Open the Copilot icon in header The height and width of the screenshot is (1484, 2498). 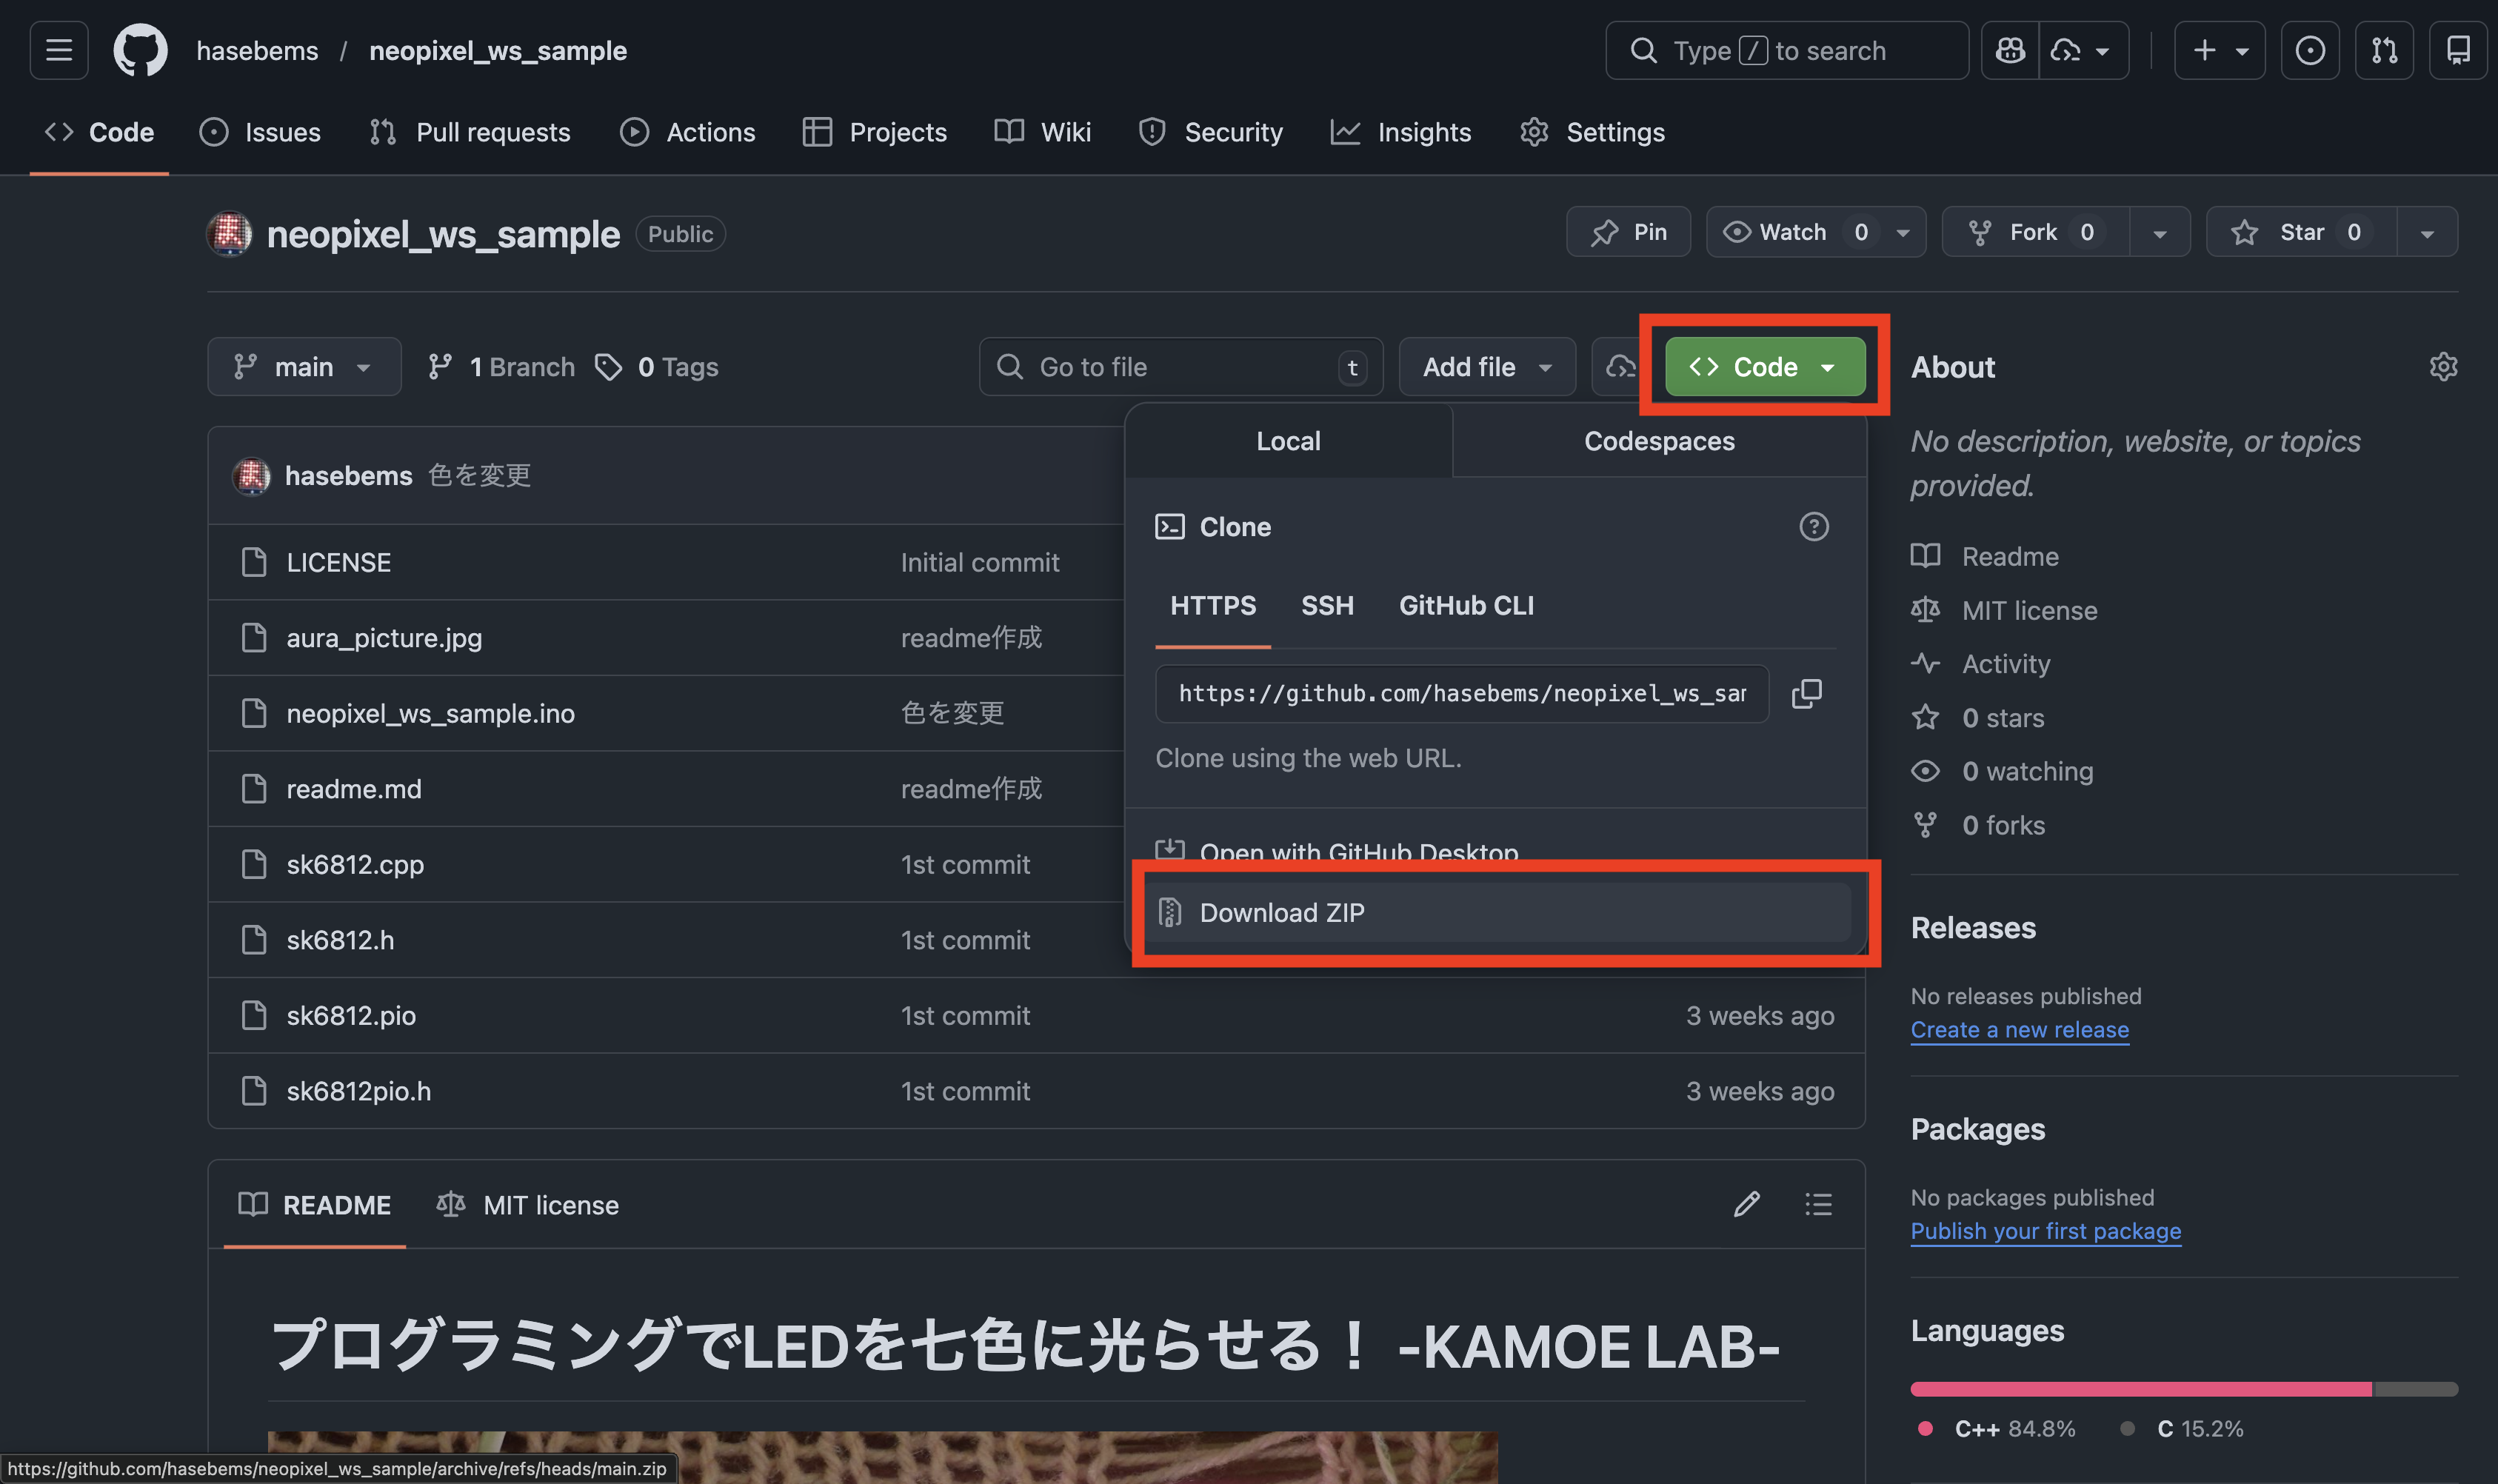[x=2010, y=50]
